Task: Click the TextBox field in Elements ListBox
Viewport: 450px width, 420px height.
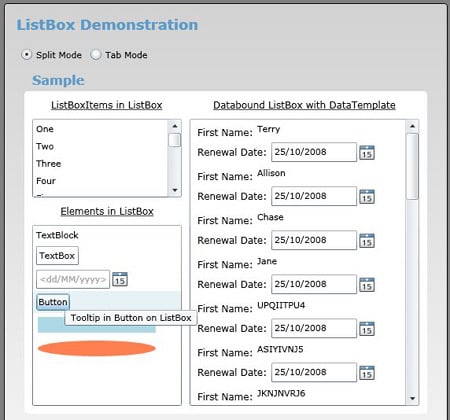Action: (x=57, y=256)
